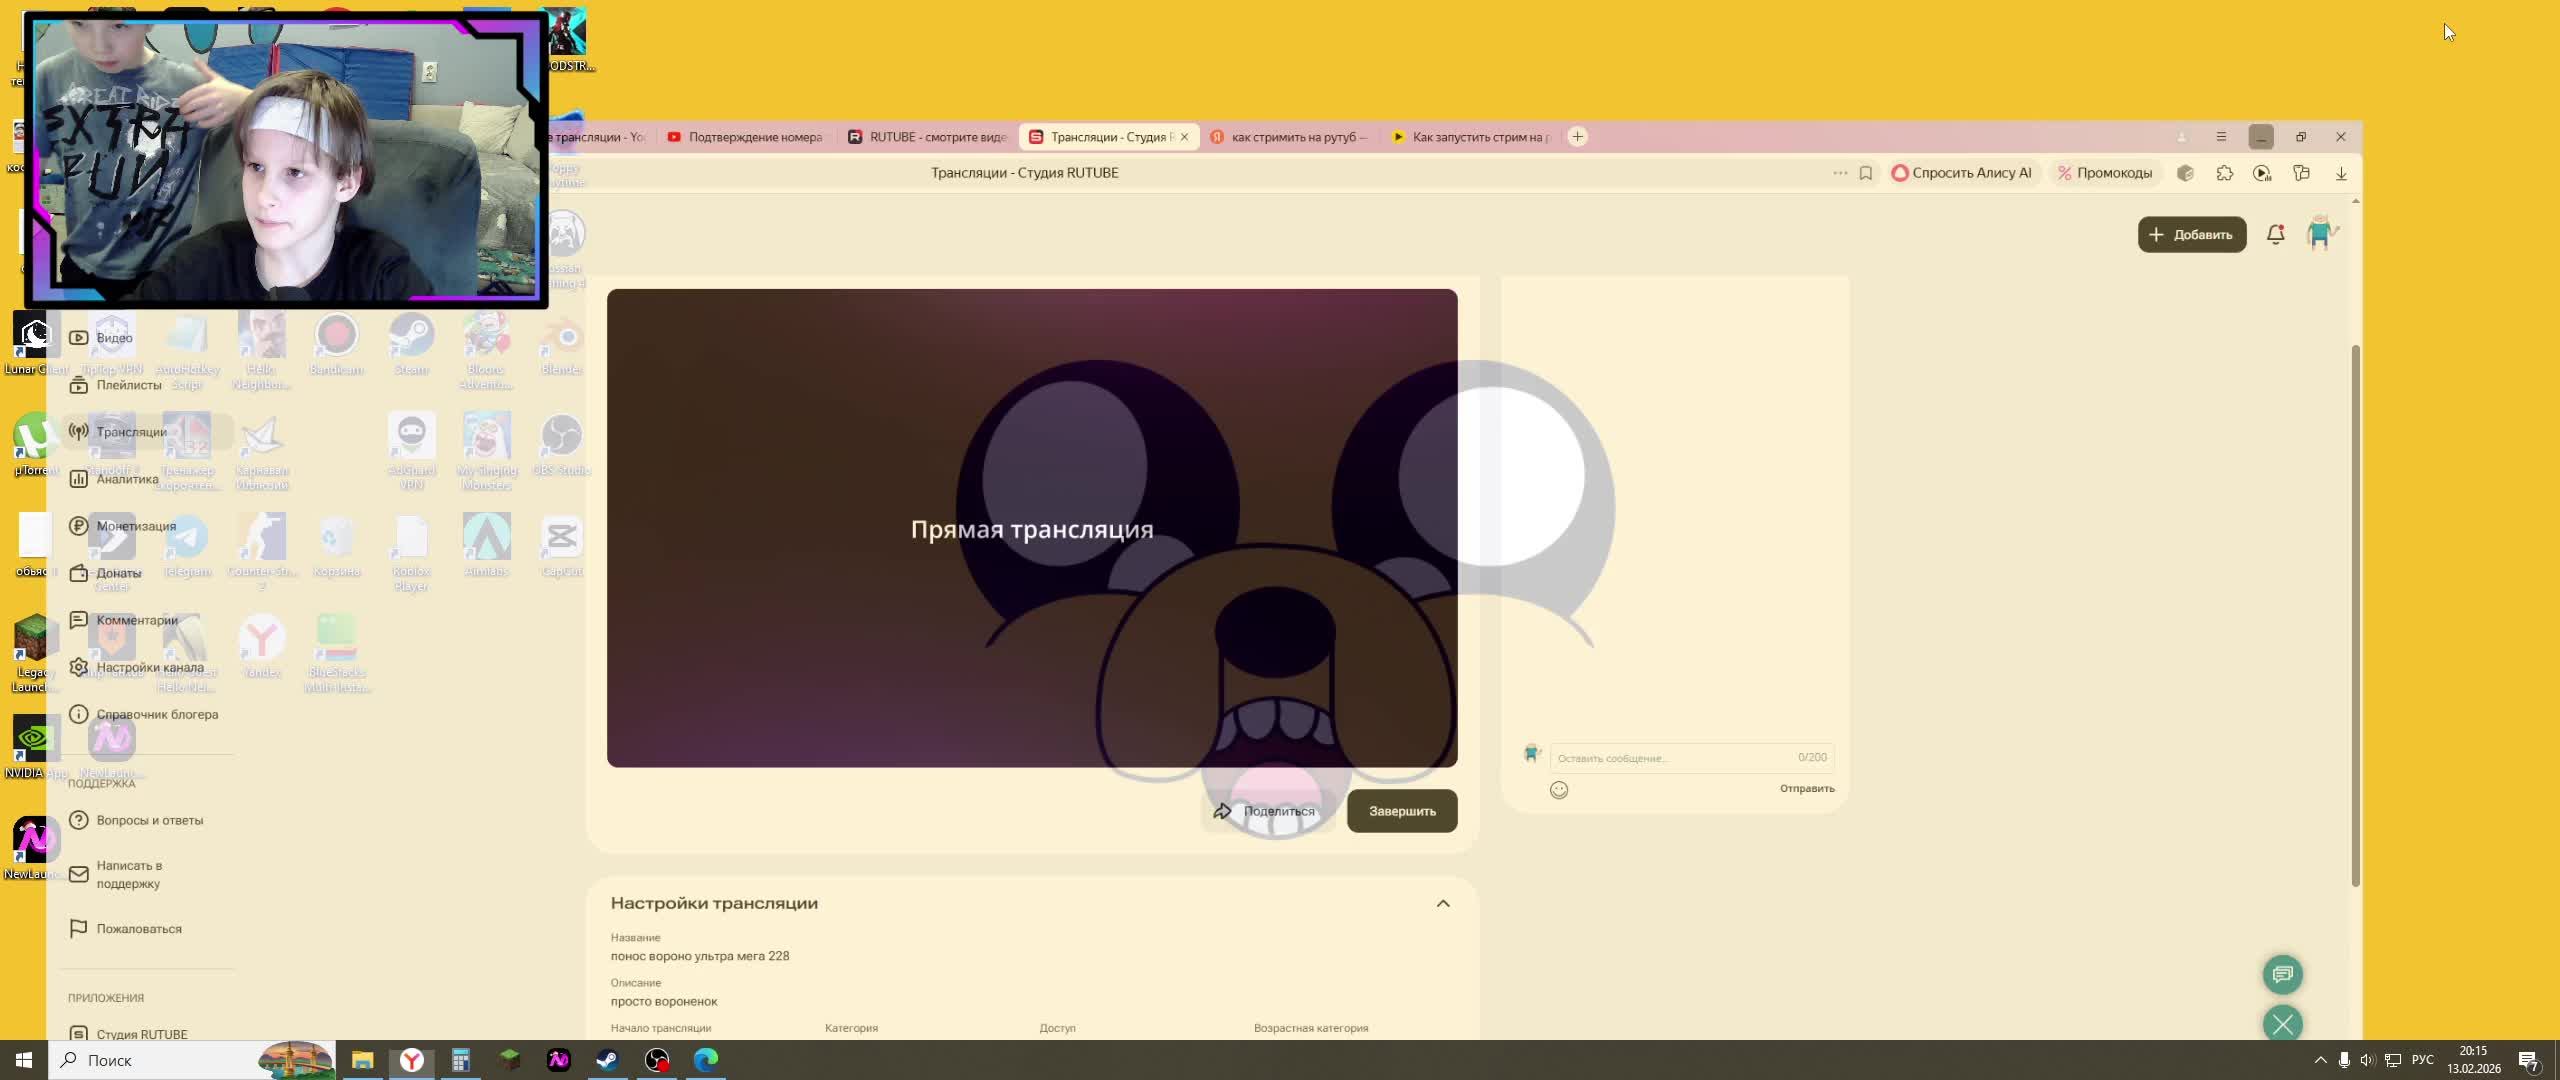Open Steam from the taskbar
This screenshot has width=2560, height=1080.
607,1060
